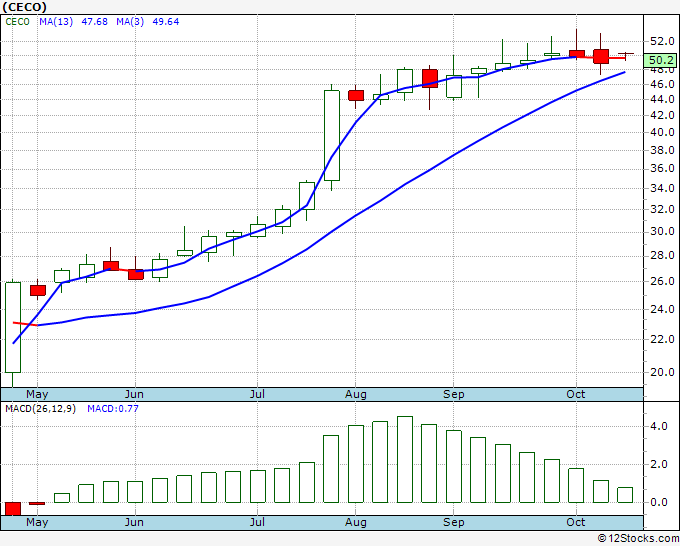The image size is (680, 546).
Task: Click the CECO ticker legend label
Action: click(18, 19)
